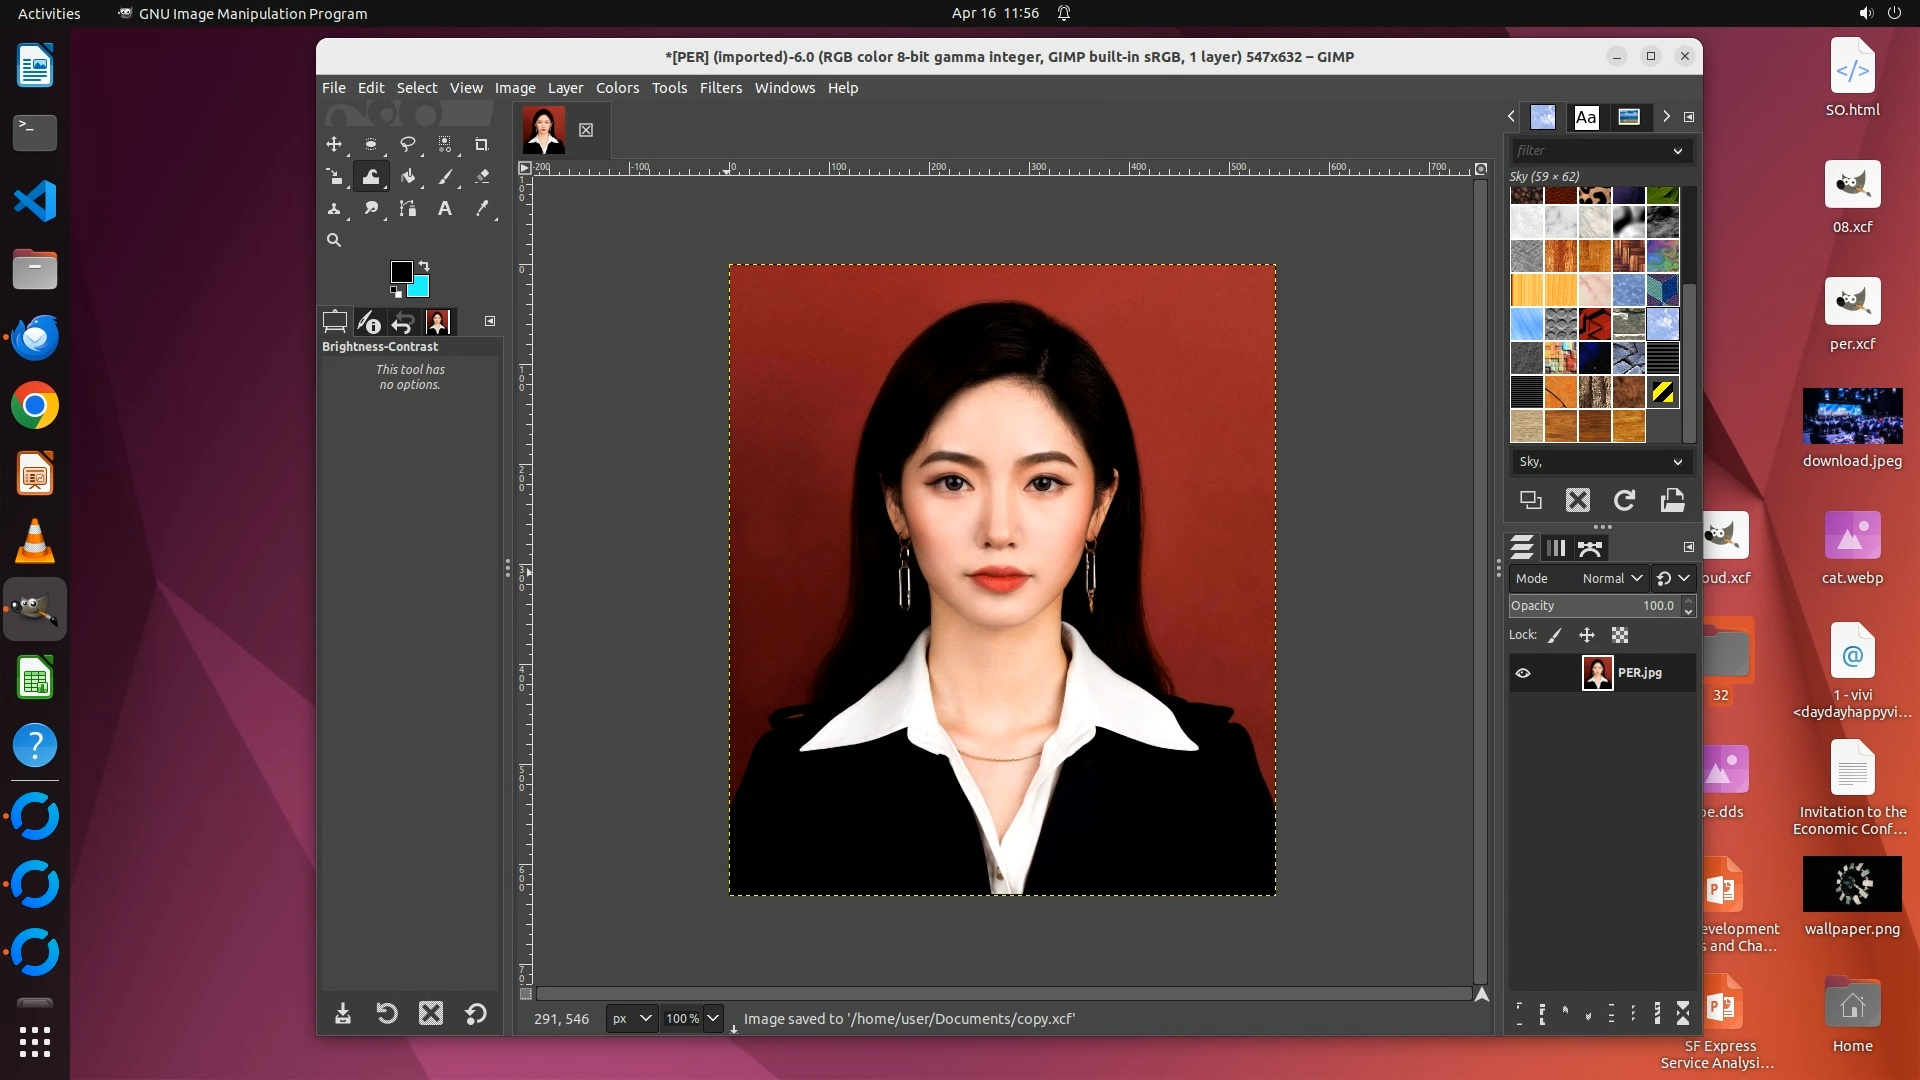1920x1080 pixels.
Task: Select the Crop tool
Action: coord(481,144)
